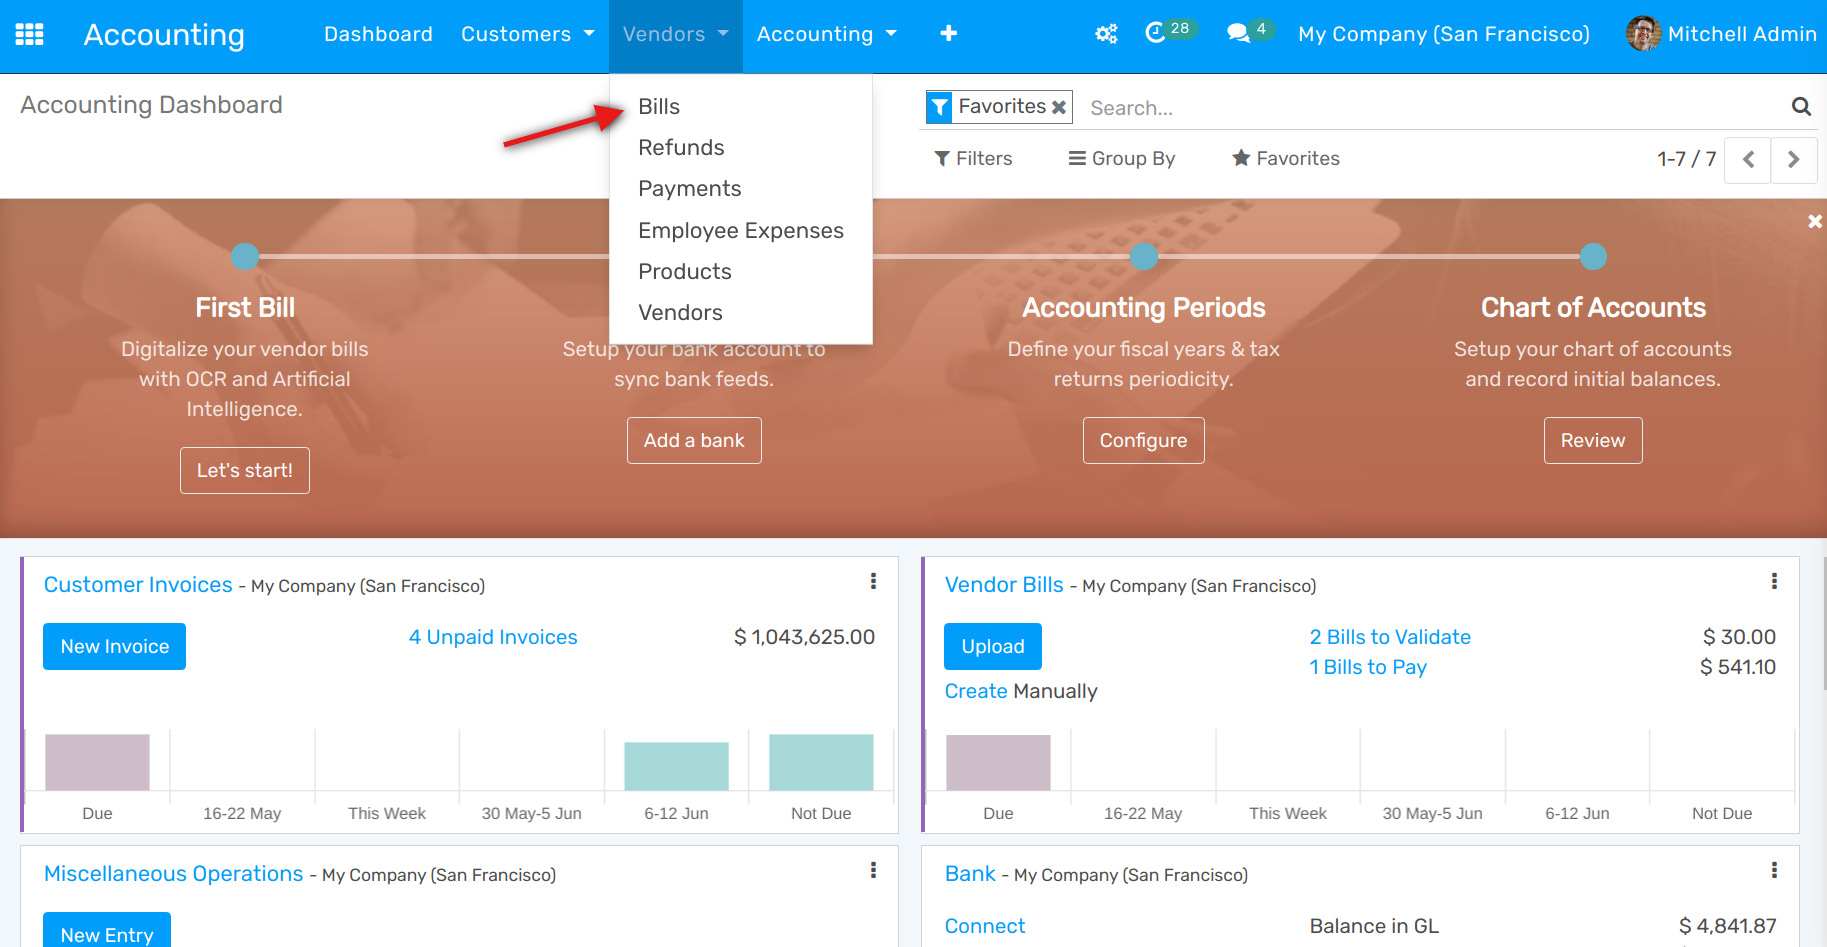The image size is (1827, 947).
Task: Open the apps grid menu
Action: (x=29, y=34)
